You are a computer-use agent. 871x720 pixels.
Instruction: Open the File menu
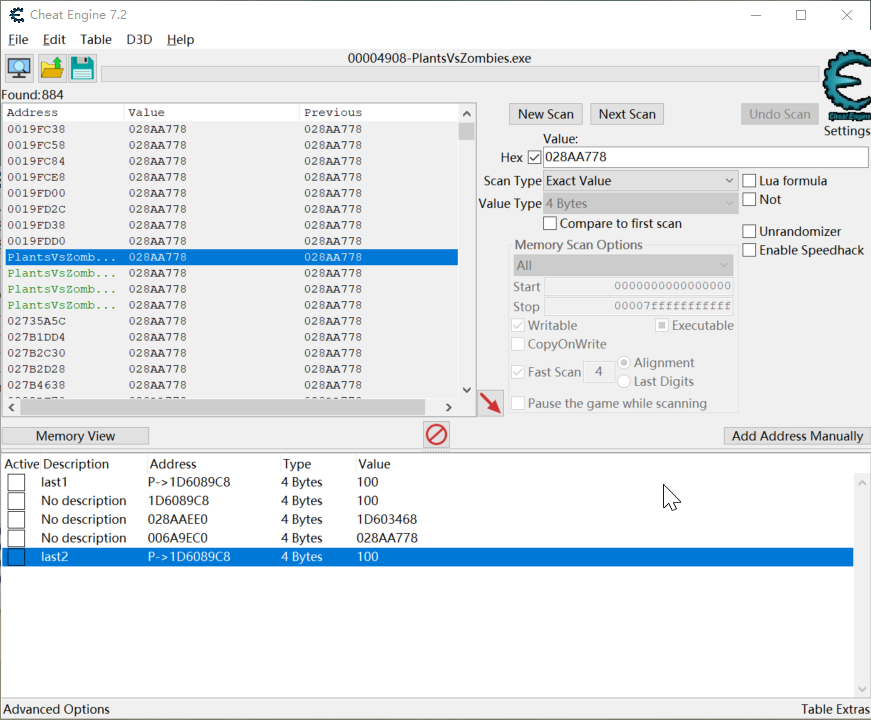(18, 39)
